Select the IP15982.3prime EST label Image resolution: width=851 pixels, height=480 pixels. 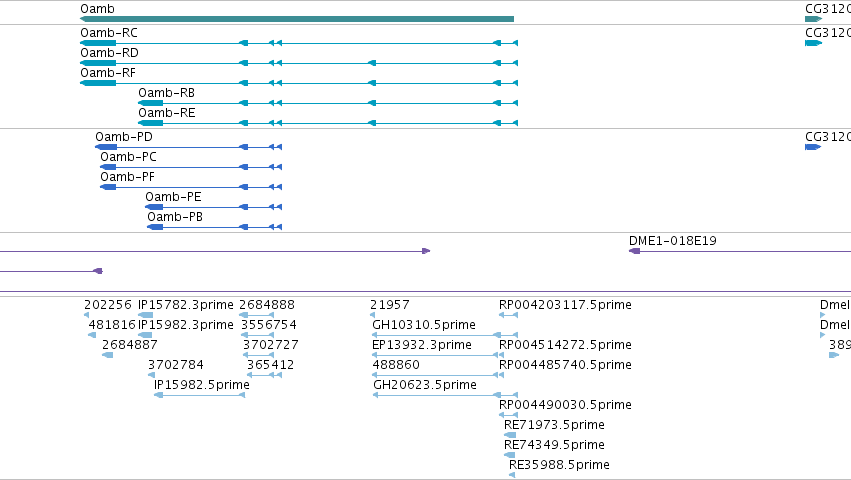point(186,325)
